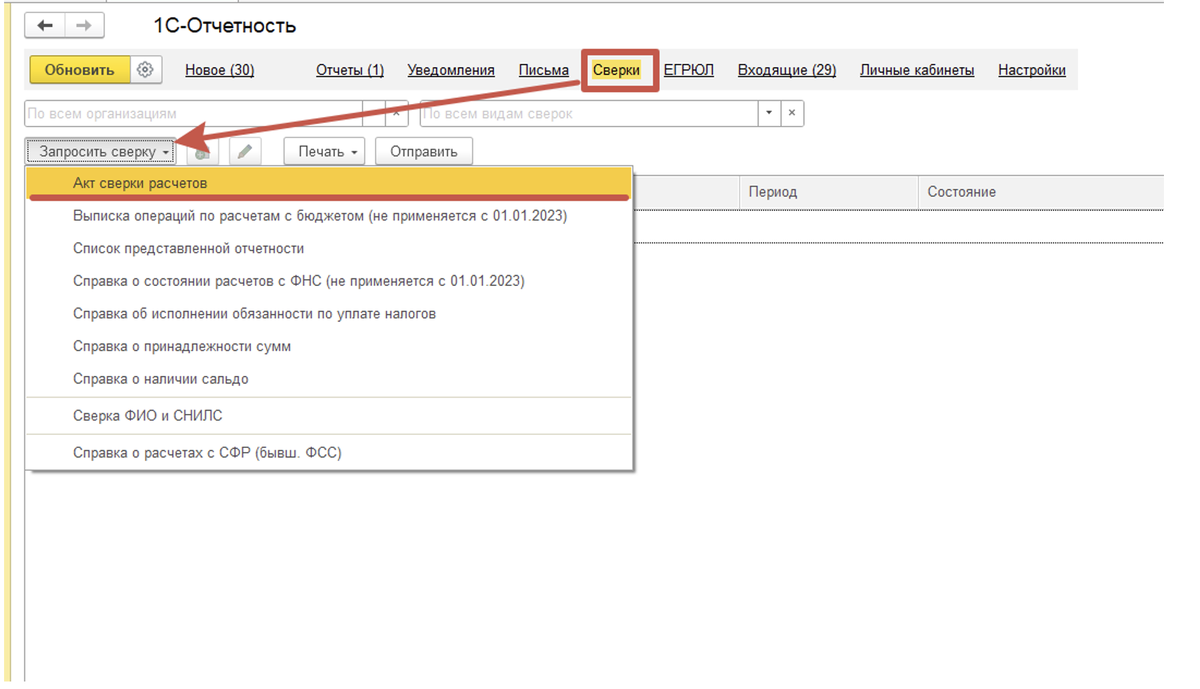Choose Сверка ФИО и СНИЛС
The image size is (1200, 689).
coord(329,415)
